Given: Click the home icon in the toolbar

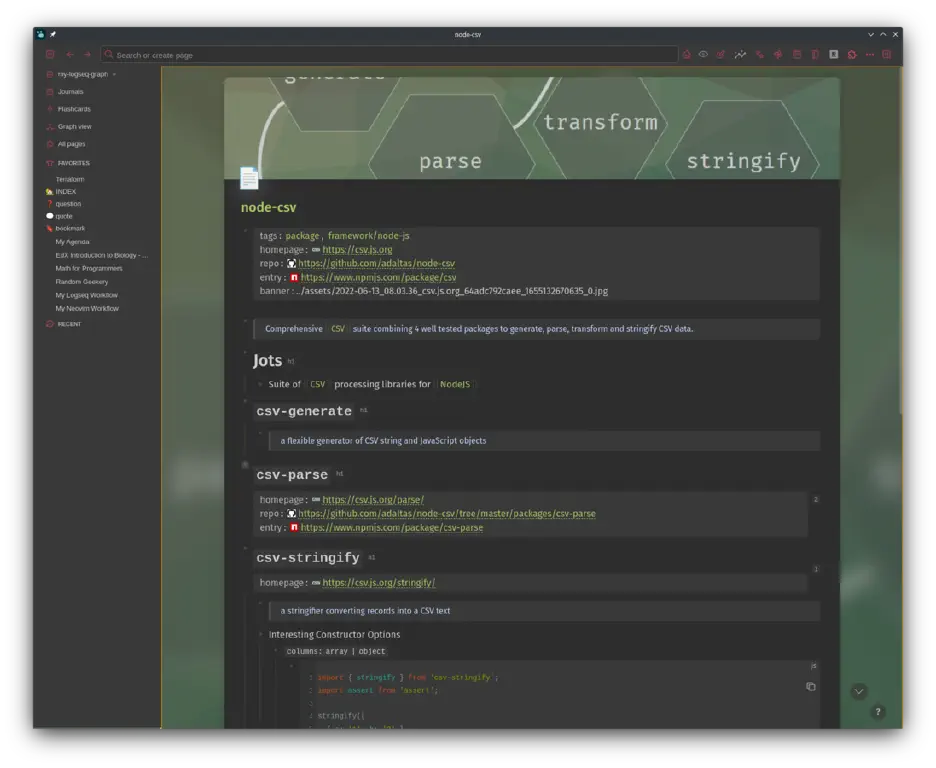Looking at the screenshot, I should tap(686, 54).
